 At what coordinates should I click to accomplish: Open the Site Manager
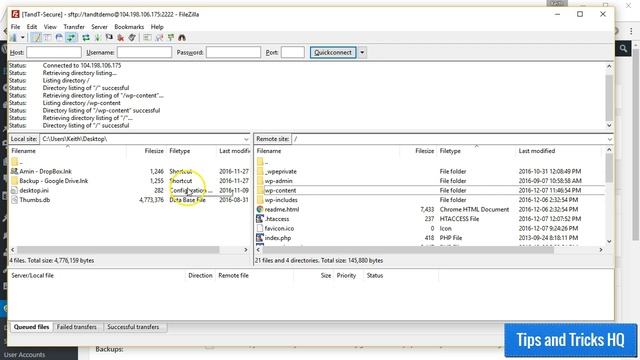[x=14, y=38]
